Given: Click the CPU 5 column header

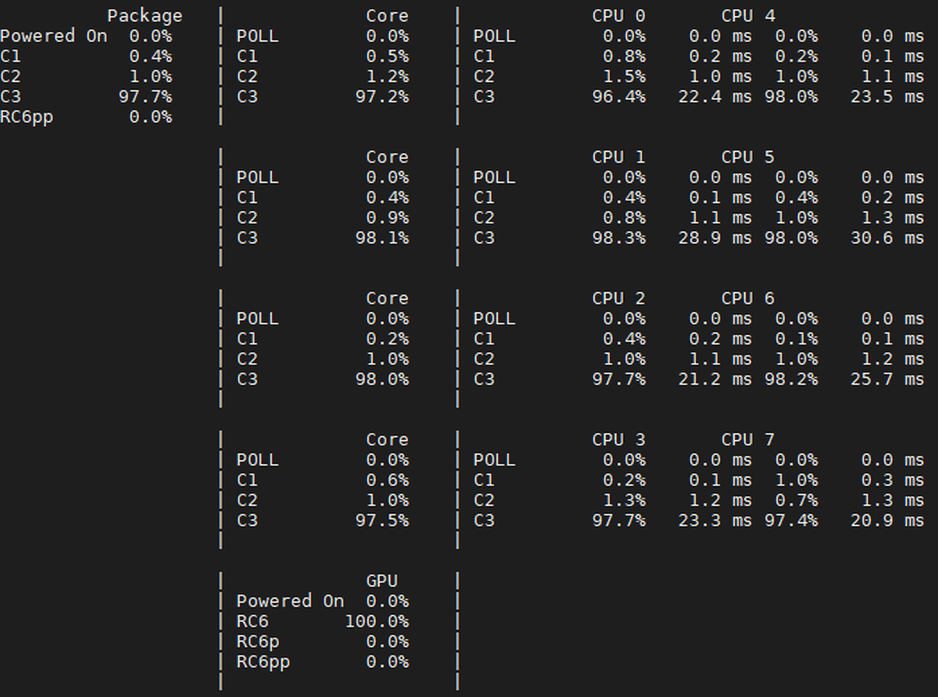Looking at the screenshot, I should (x=748, y=157).
